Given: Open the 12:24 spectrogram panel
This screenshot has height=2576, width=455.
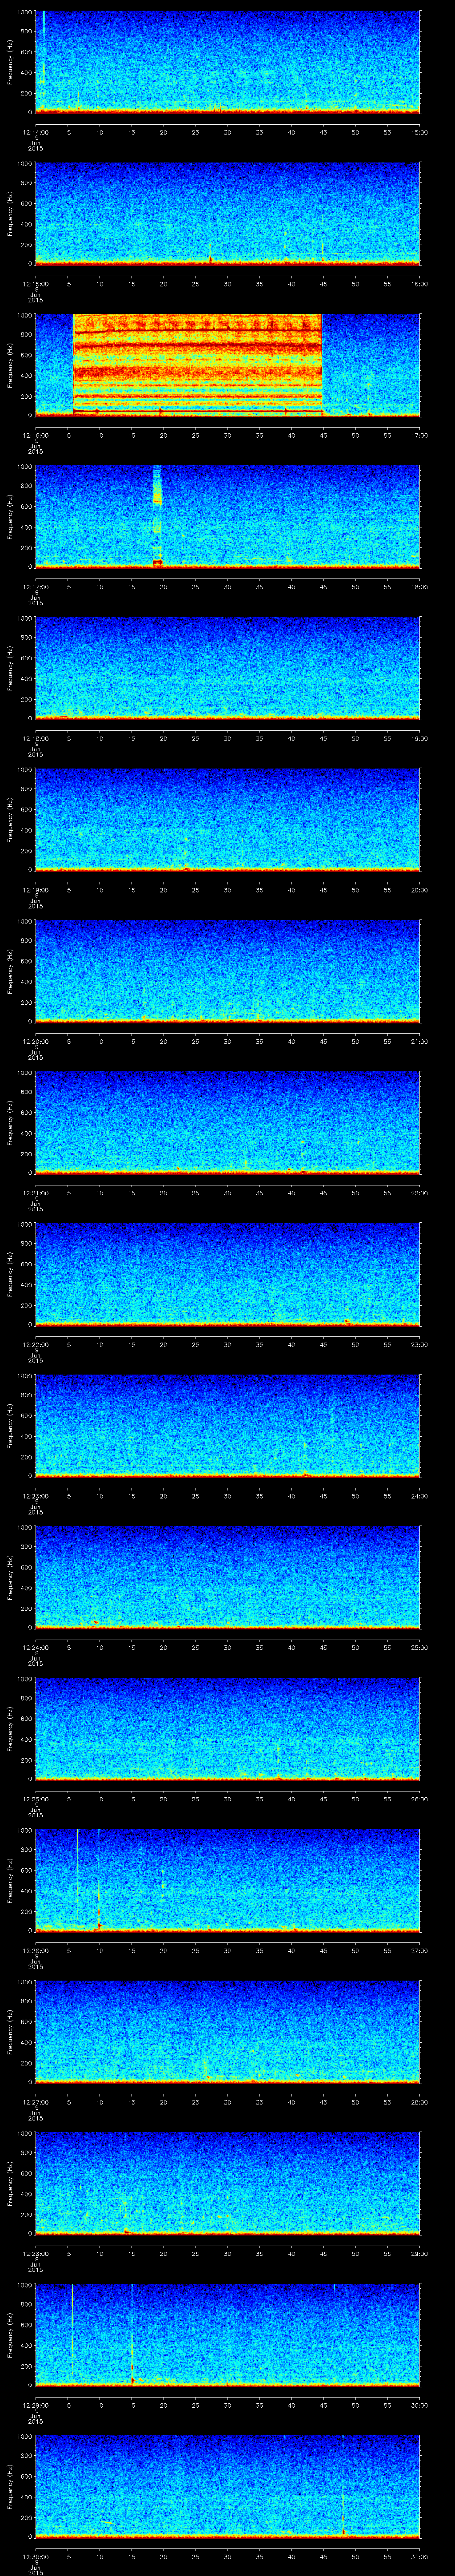Looking at the screenshot, I should [227, 1576].
